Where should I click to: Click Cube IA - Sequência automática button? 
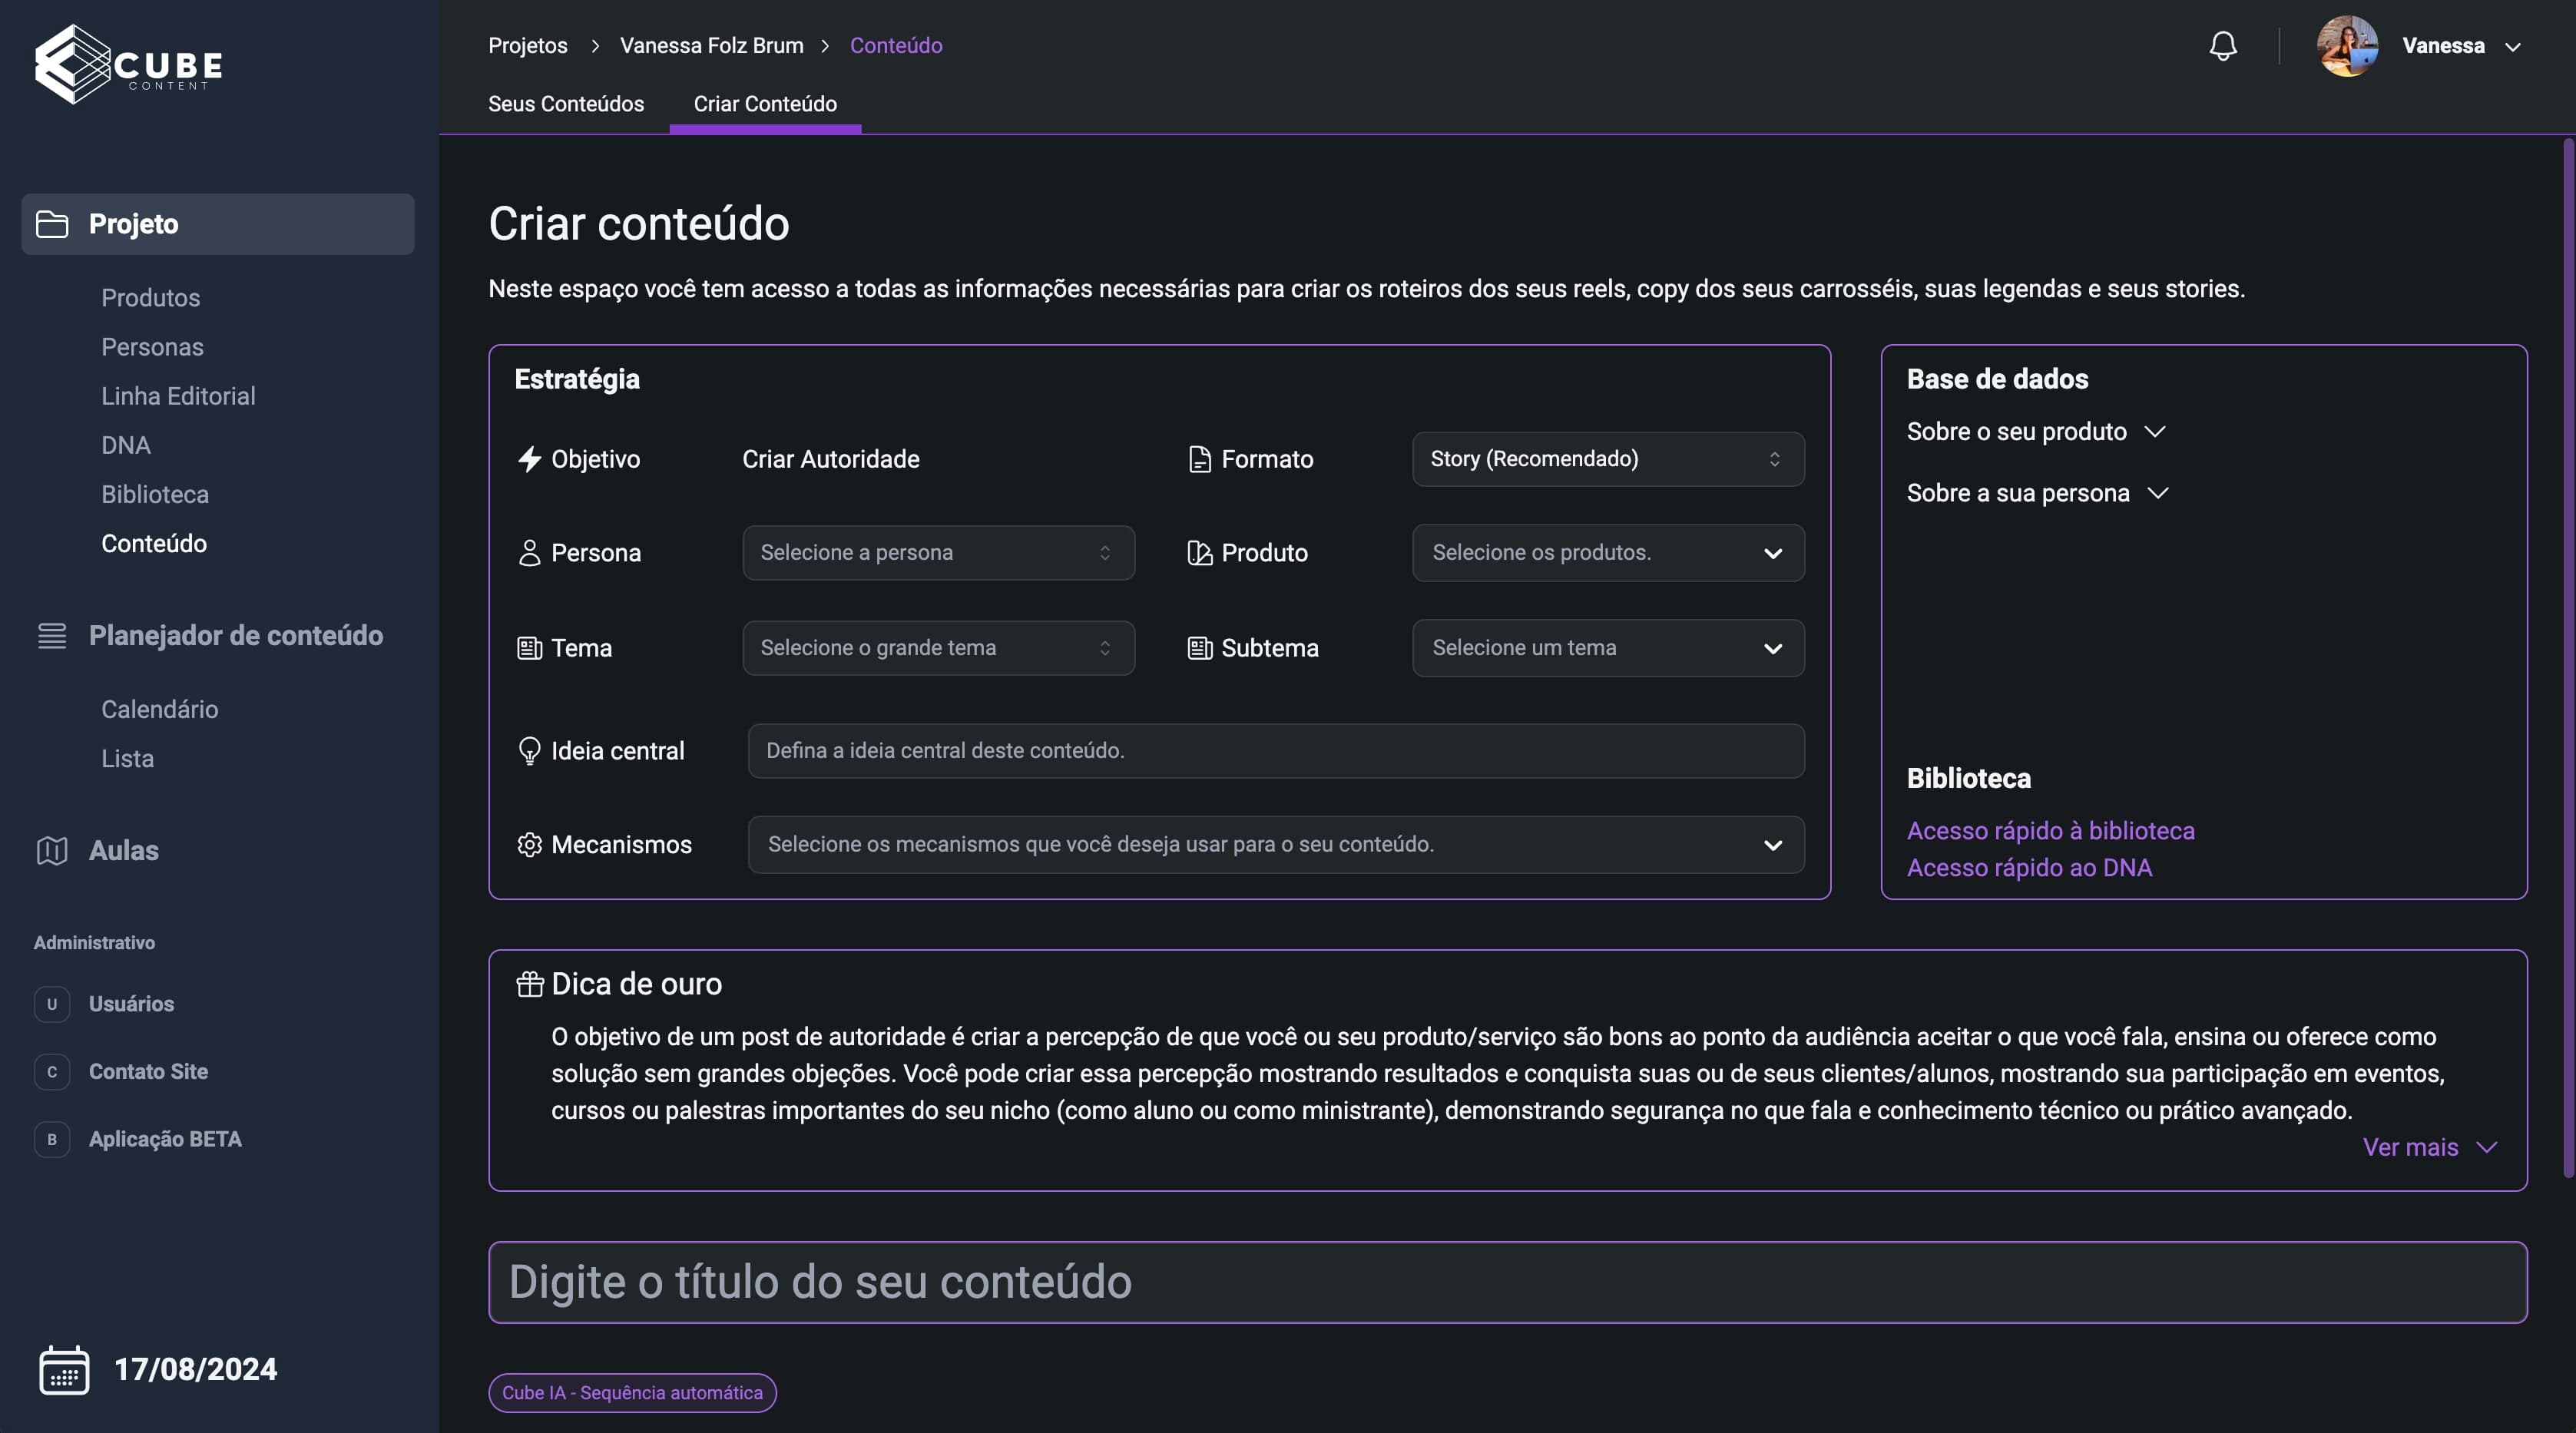[x=632, y=1393]
